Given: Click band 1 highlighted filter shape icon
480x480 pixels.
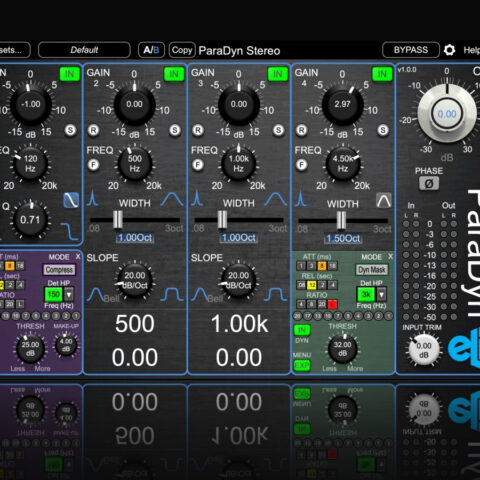Looking at the screenshot, I should point(71,200).
